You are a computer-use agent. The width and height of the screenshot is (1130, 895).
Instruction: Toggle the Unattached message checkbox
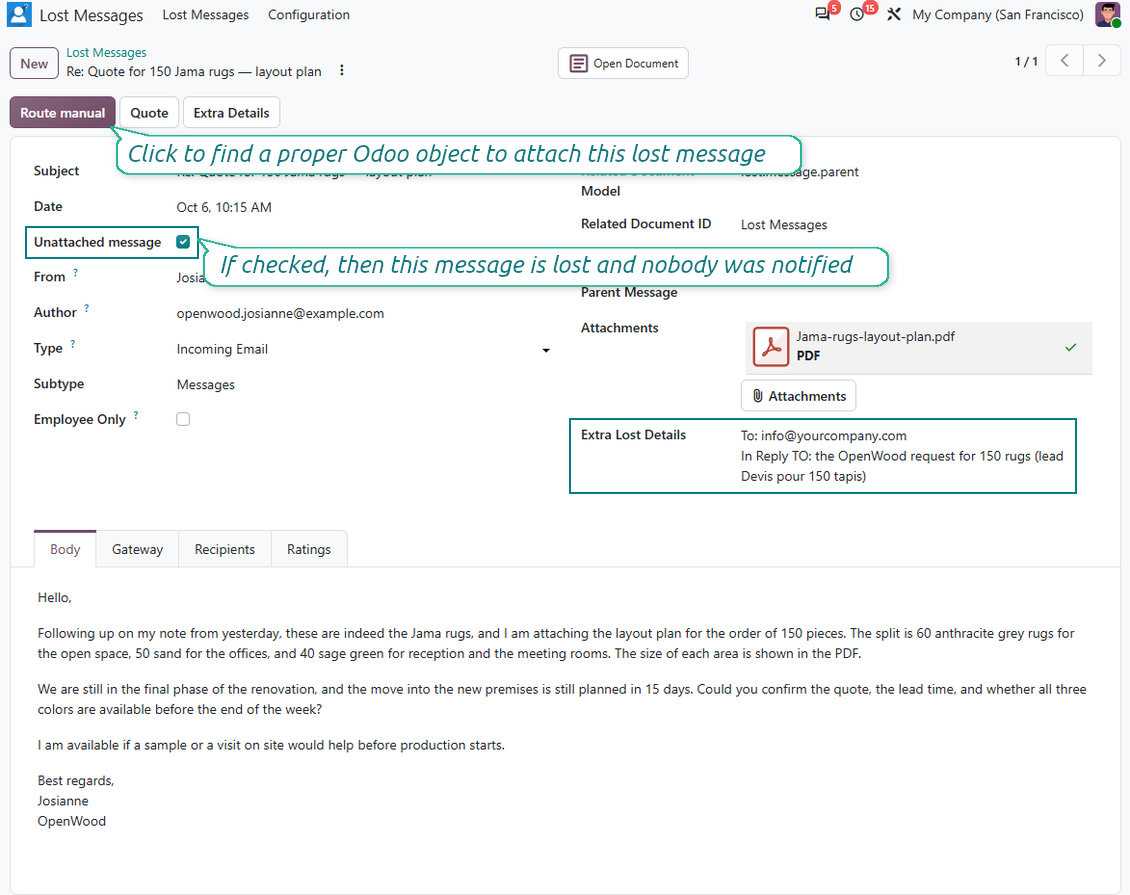click(x=183, y=242)
